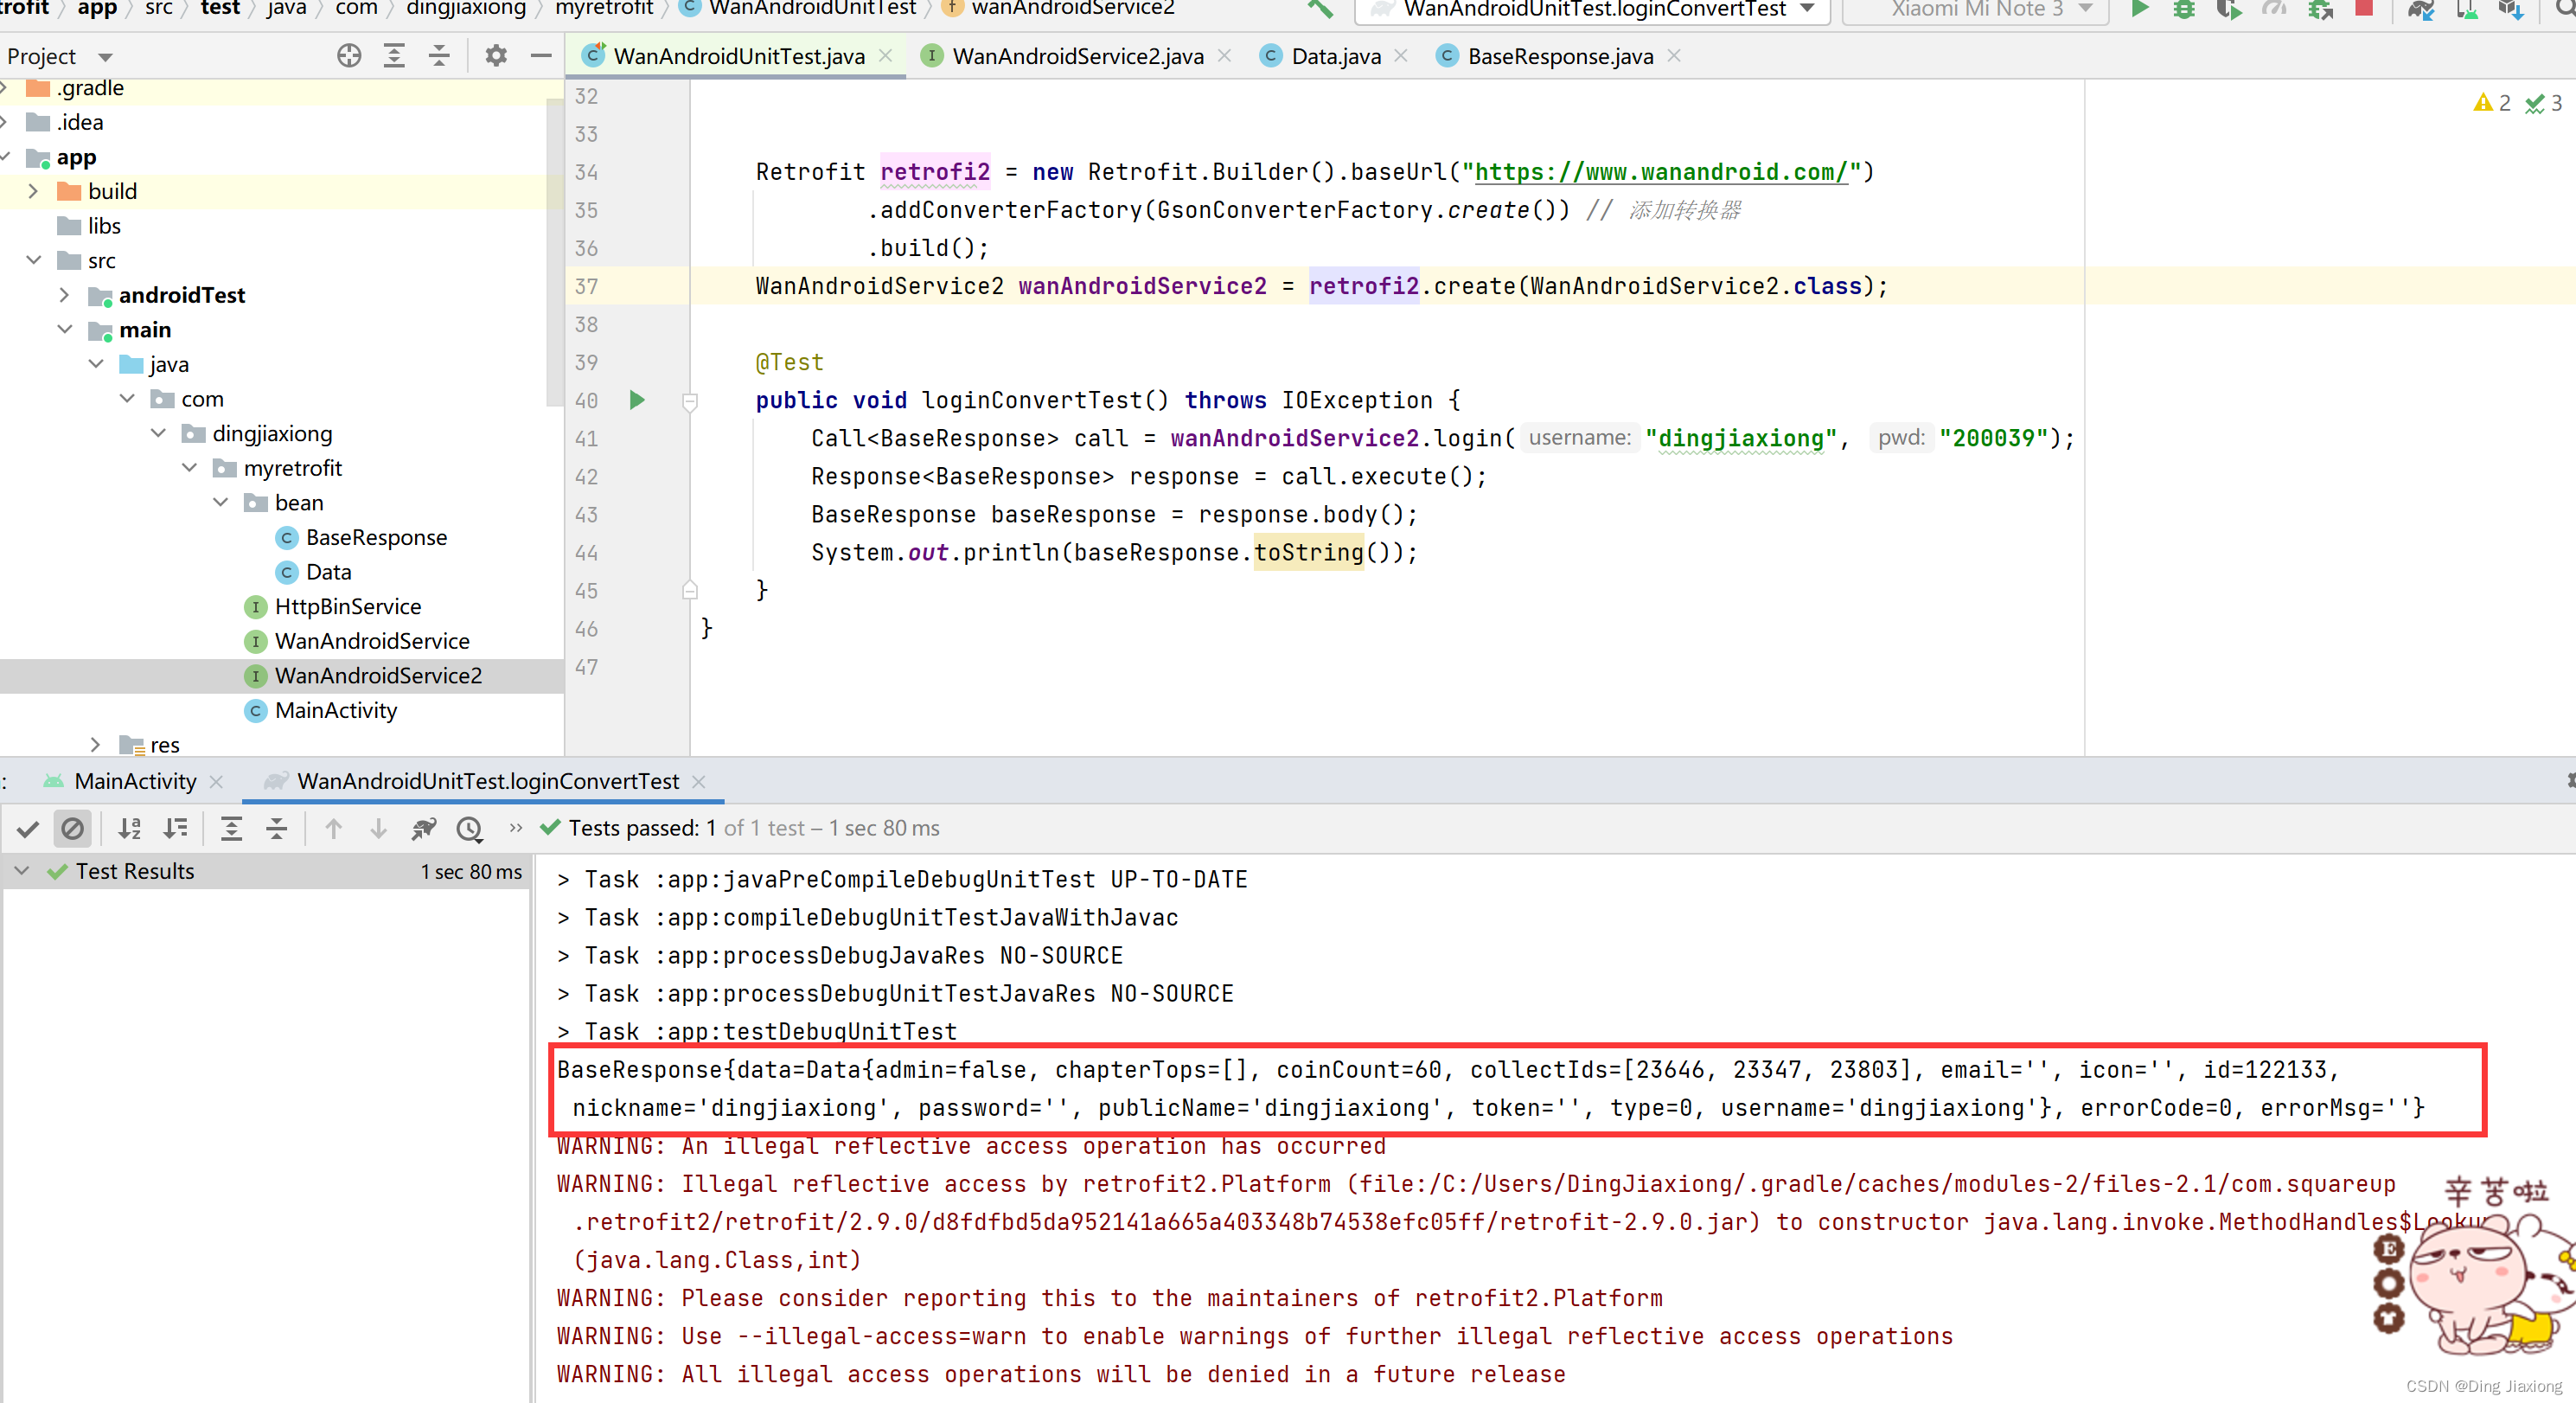This screenshot has height=1403, width=2576.
Task: Click the Run test icon to execute
Action: pyautogui.click(x=639, y=399)
